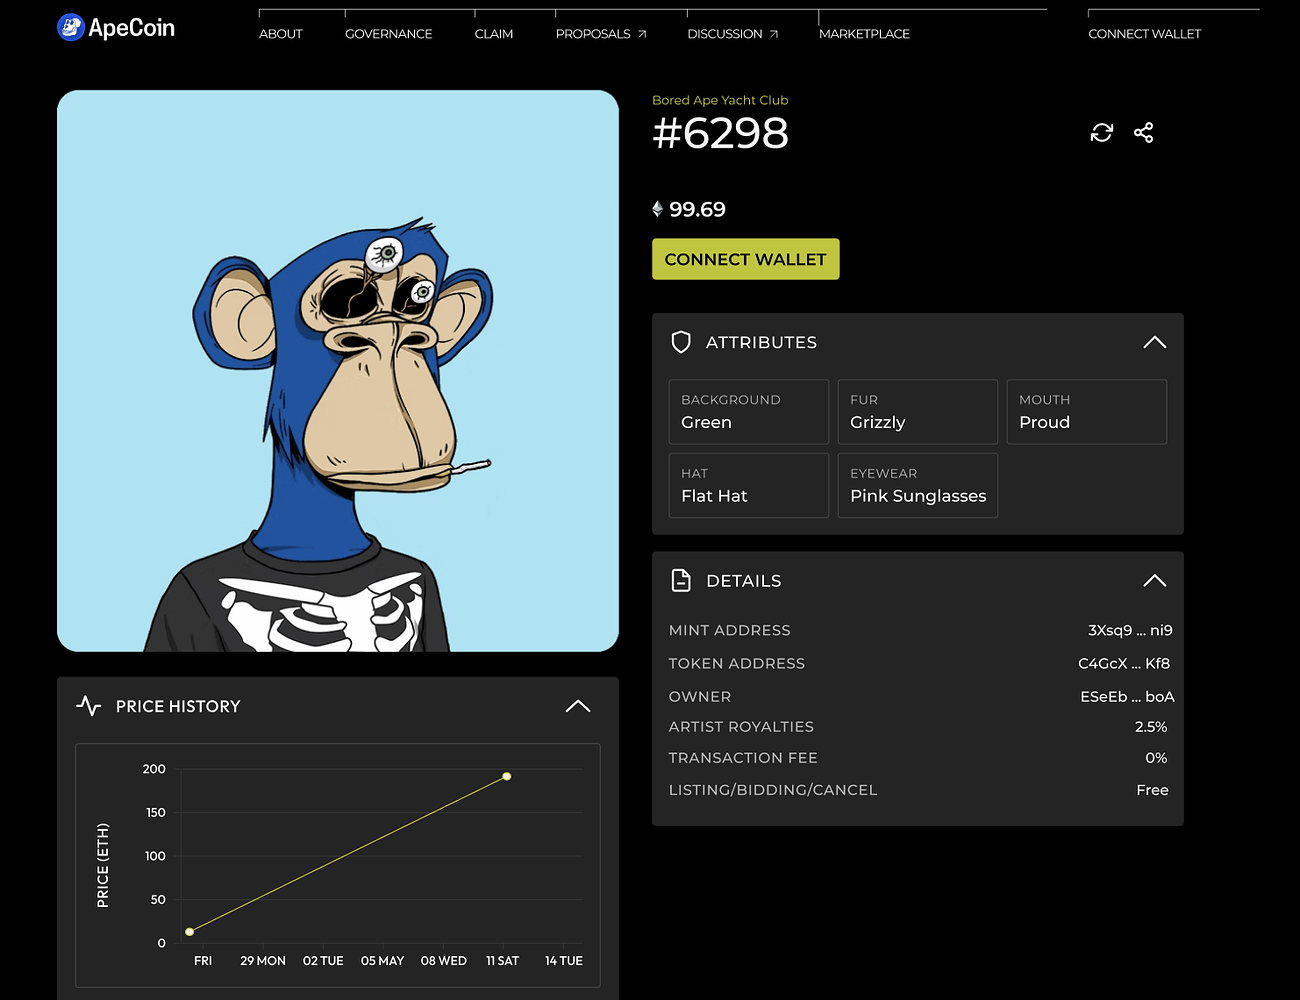This screenshot has height=1000, width=1300.
Task: Open the Governance menu item
Action: click(388, 34)
